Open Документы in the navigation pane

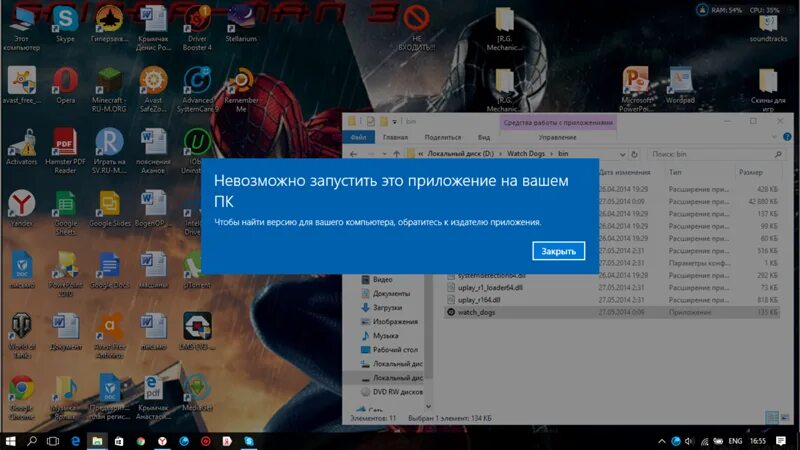[385, 294]
